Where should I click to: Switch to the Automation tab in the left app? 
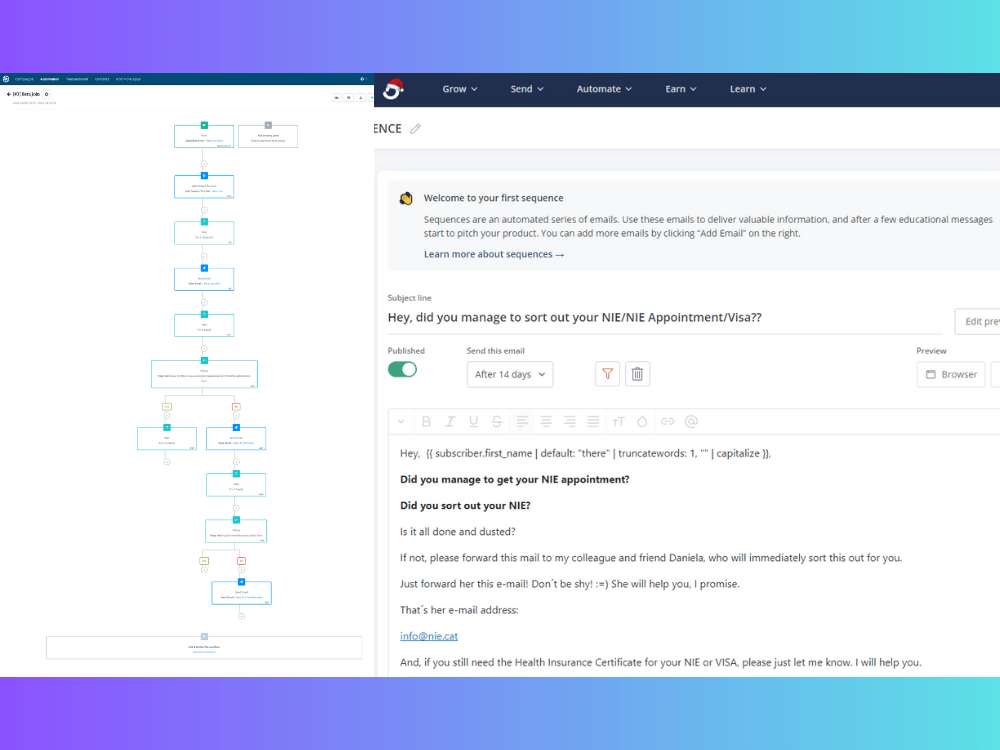[48, 78]
